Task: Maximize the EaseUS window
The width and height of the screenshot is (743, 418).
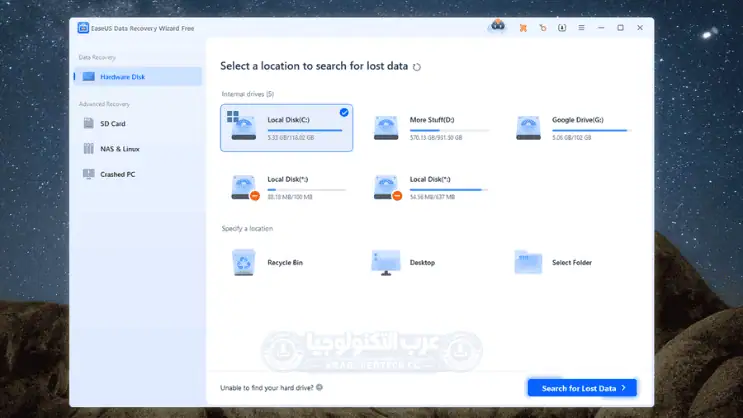Action: pos(620,28)
